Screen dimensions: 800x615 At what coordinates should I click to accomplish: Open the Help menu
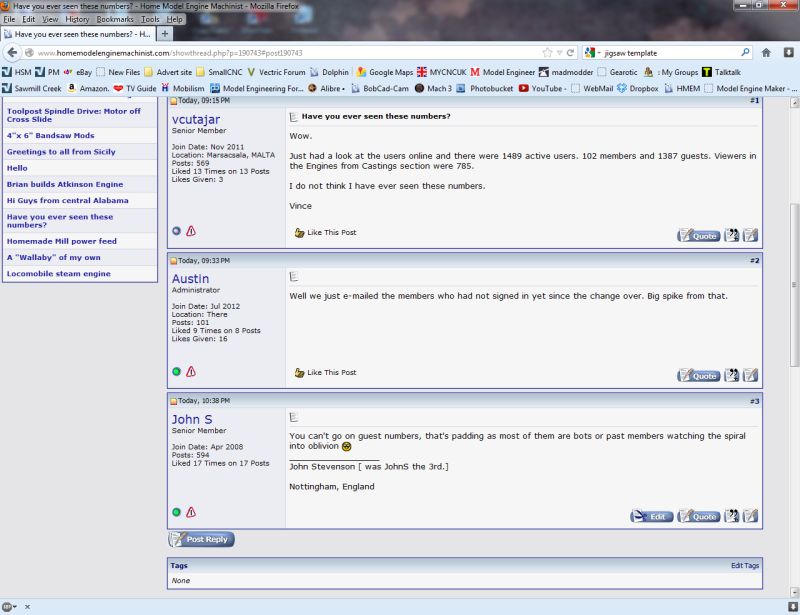point(174,19)
